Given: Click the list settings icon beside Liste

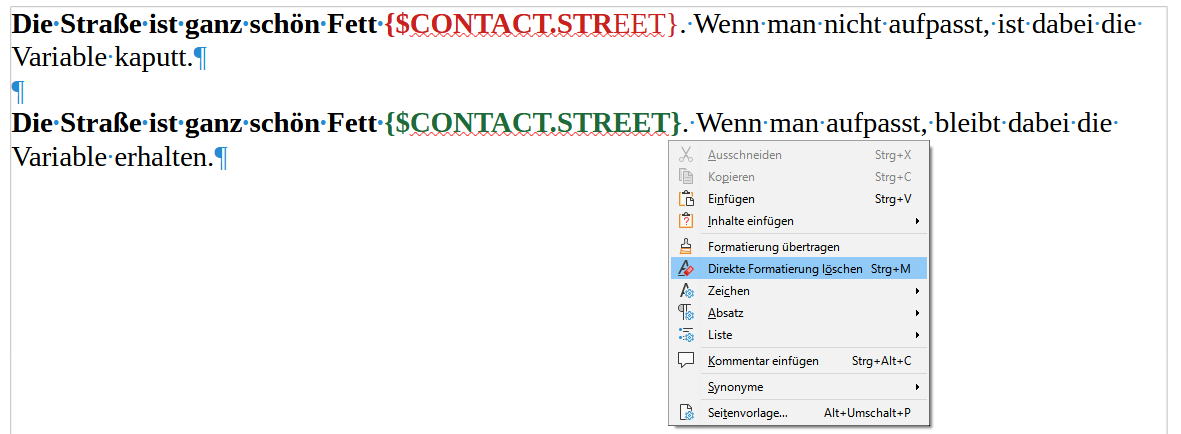Looking at the screenshot, I should pos(686,335).
